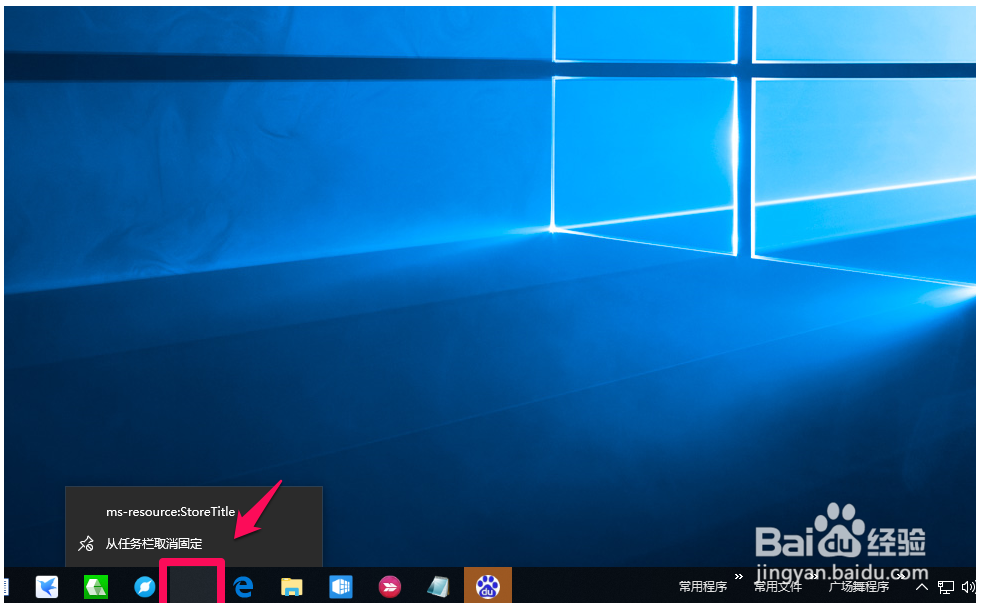Show hidden system tray icons
983x607 pixels.
pyautogui.click(x=922, y=587)
